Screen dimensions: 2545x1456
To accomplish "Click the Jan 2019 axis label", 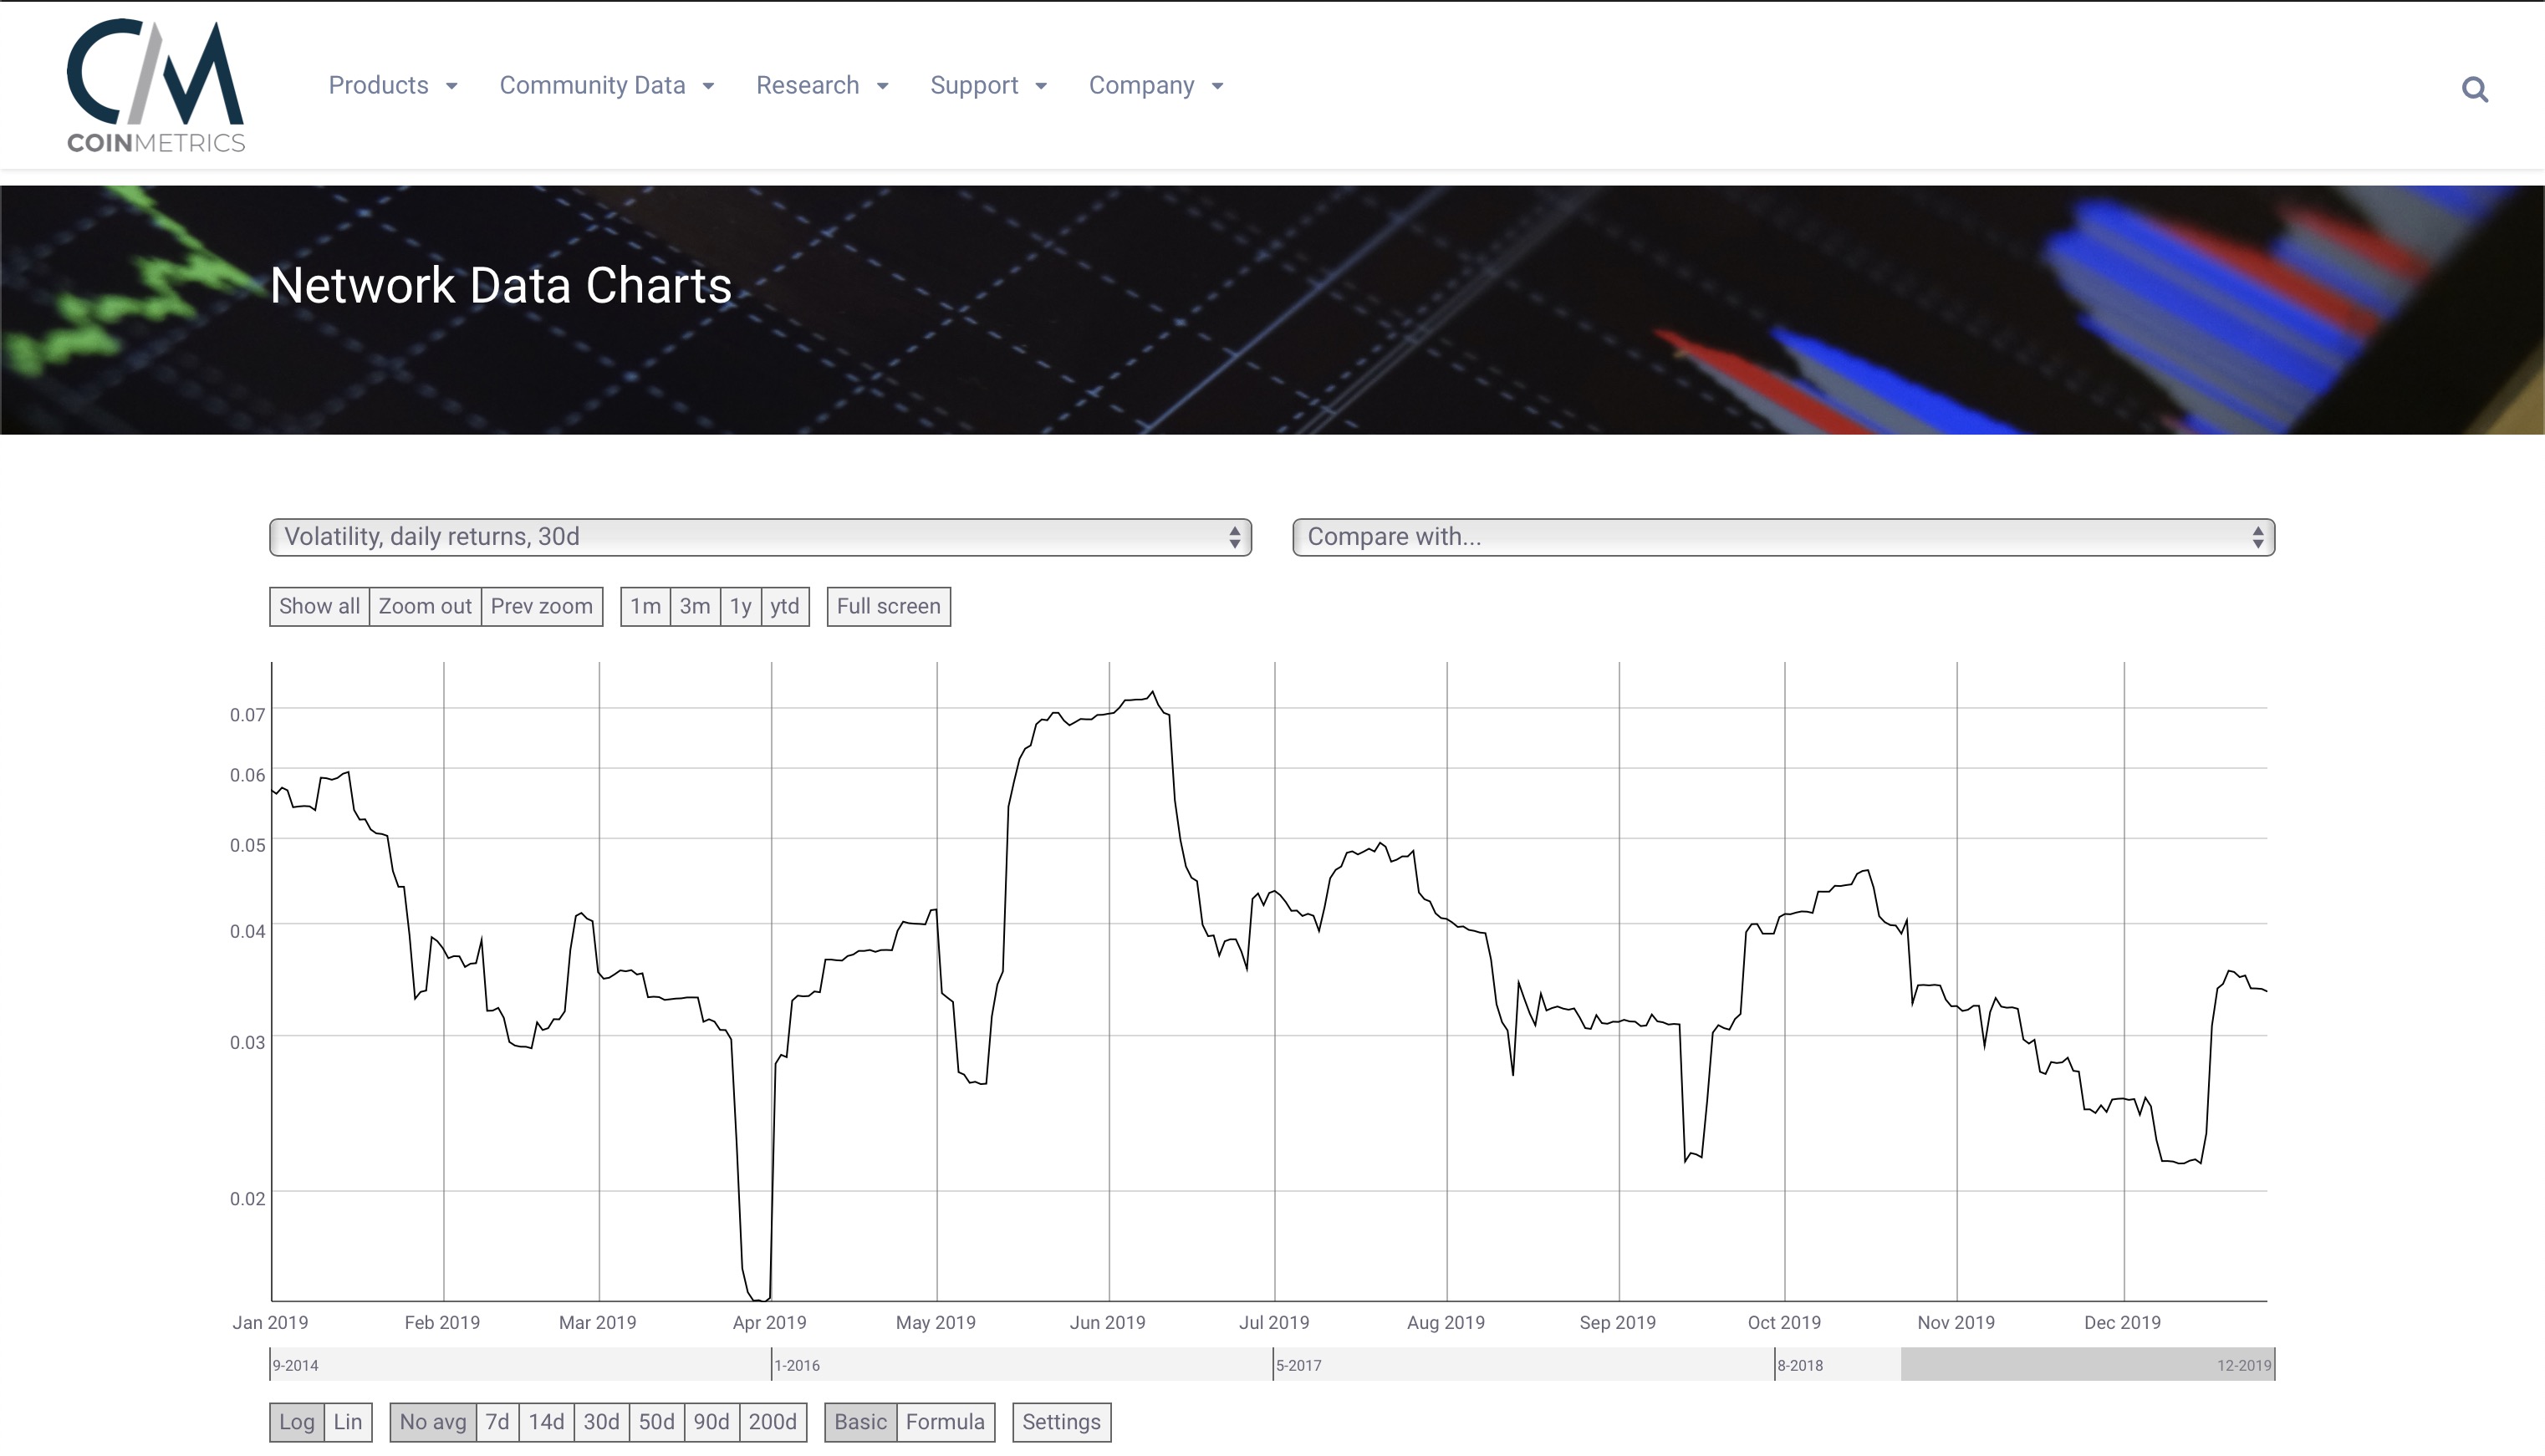I will (270, 1322).
